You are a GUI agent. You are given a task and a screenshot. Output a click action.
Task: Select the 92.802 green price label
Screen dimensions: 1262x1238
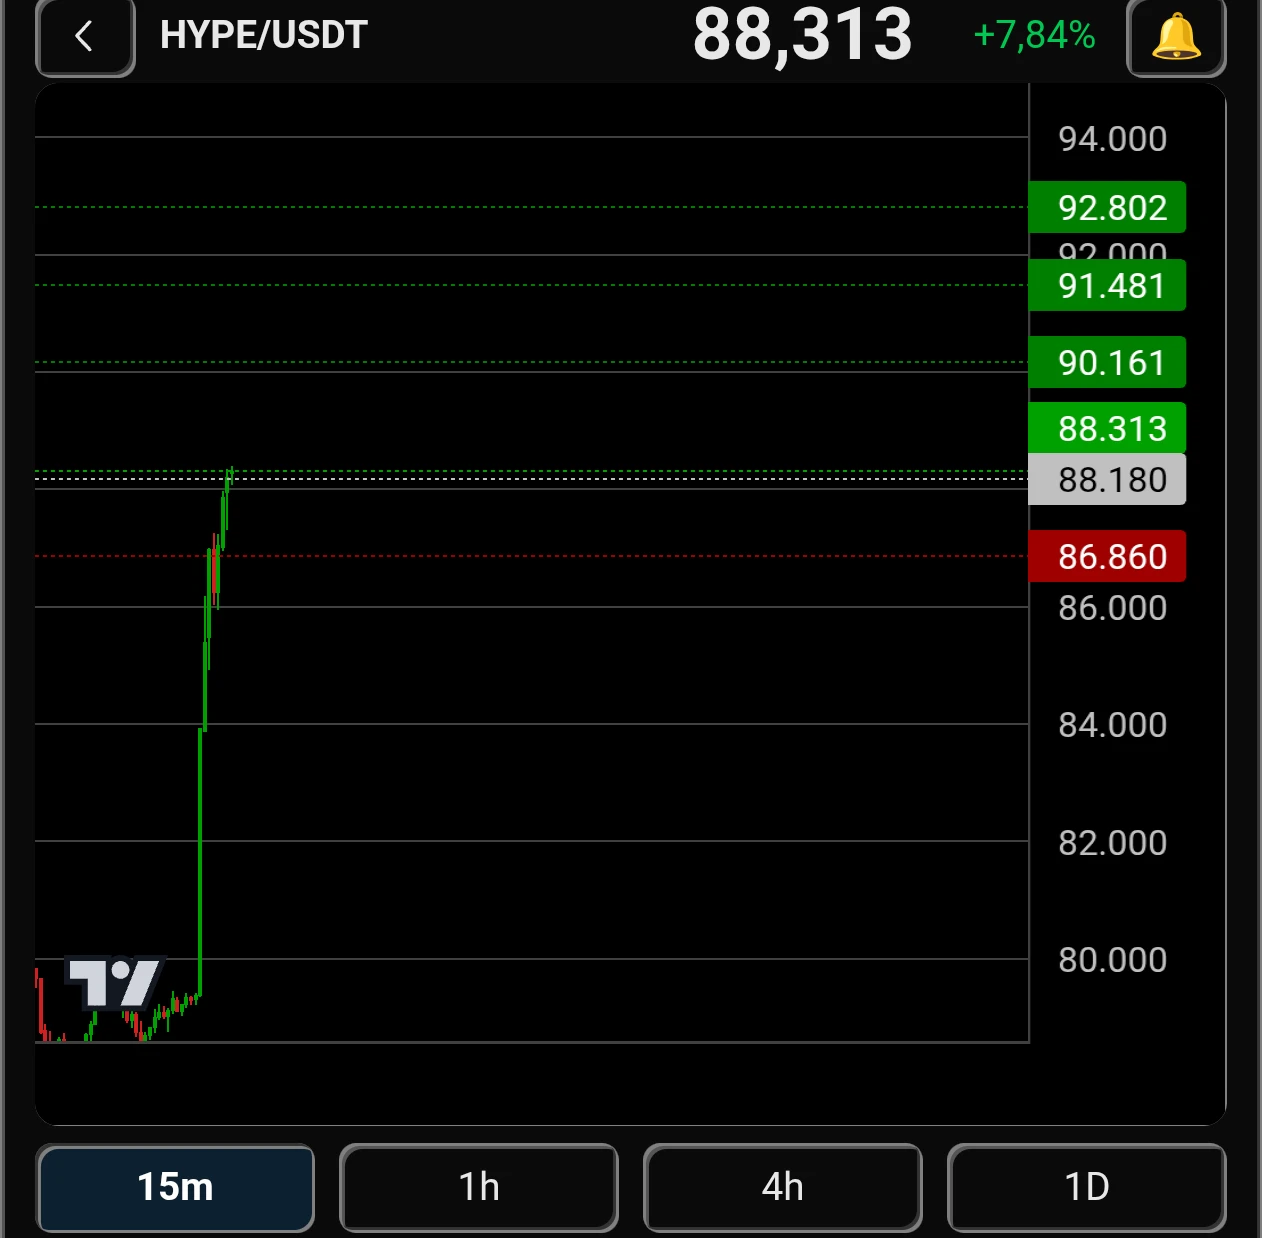(1107, 208)
